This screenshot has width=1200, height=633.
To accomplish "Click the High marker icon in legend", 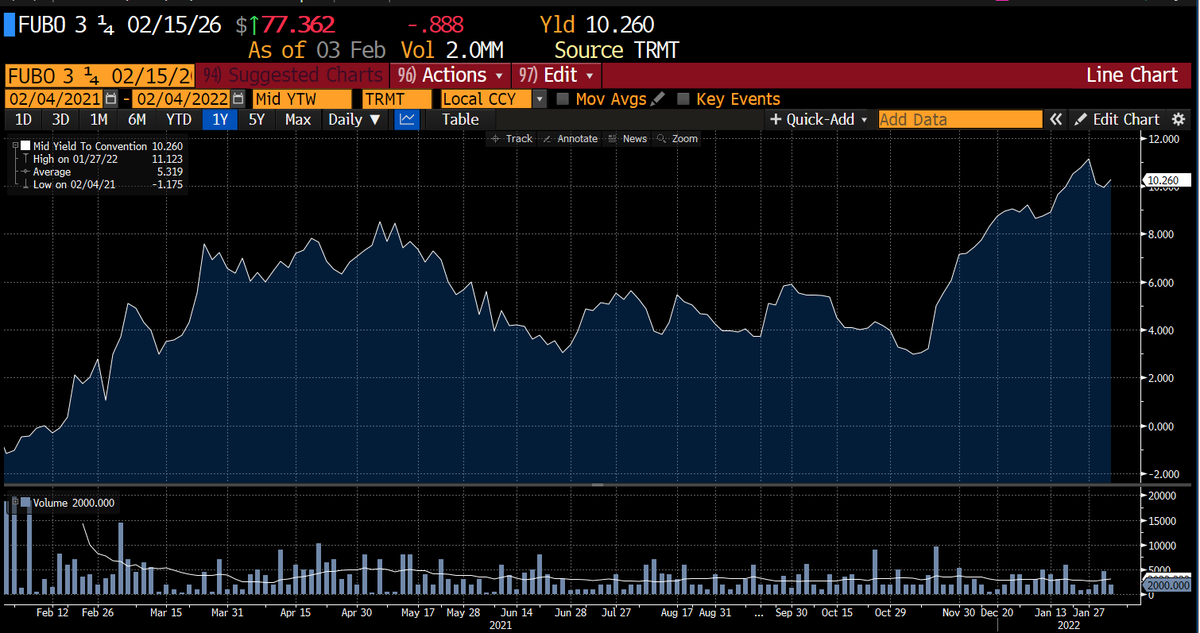I will tap(24, 159).
